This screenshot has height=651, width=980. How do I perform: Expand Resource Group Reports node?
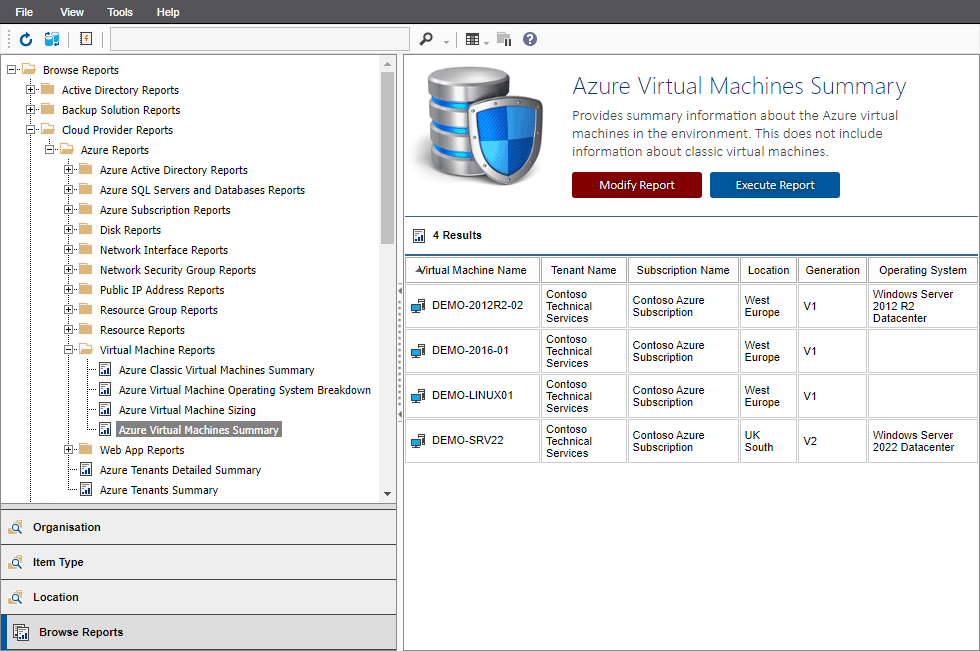[x=68, y=310]
